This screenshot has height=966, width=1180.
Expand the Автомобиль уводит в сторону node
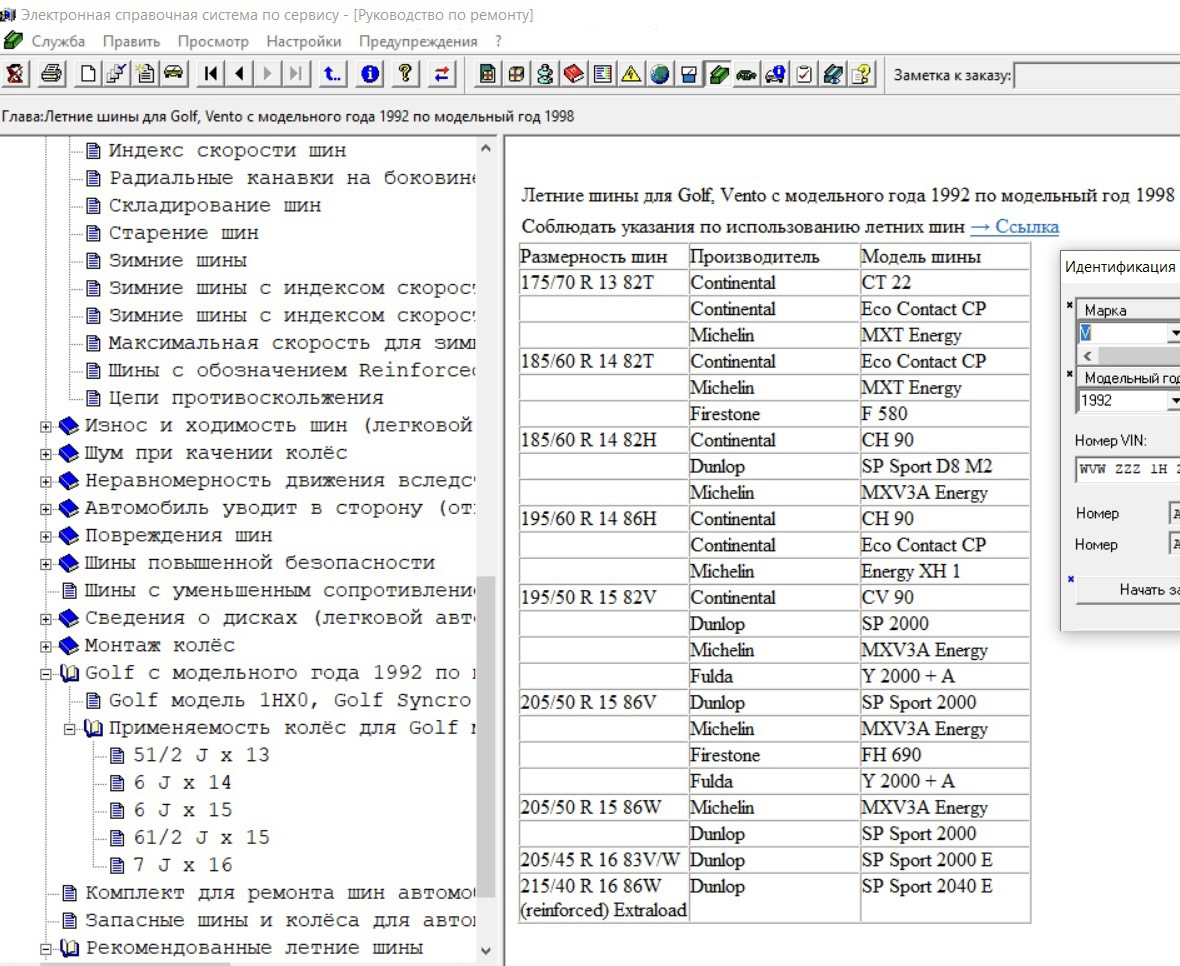46,509
